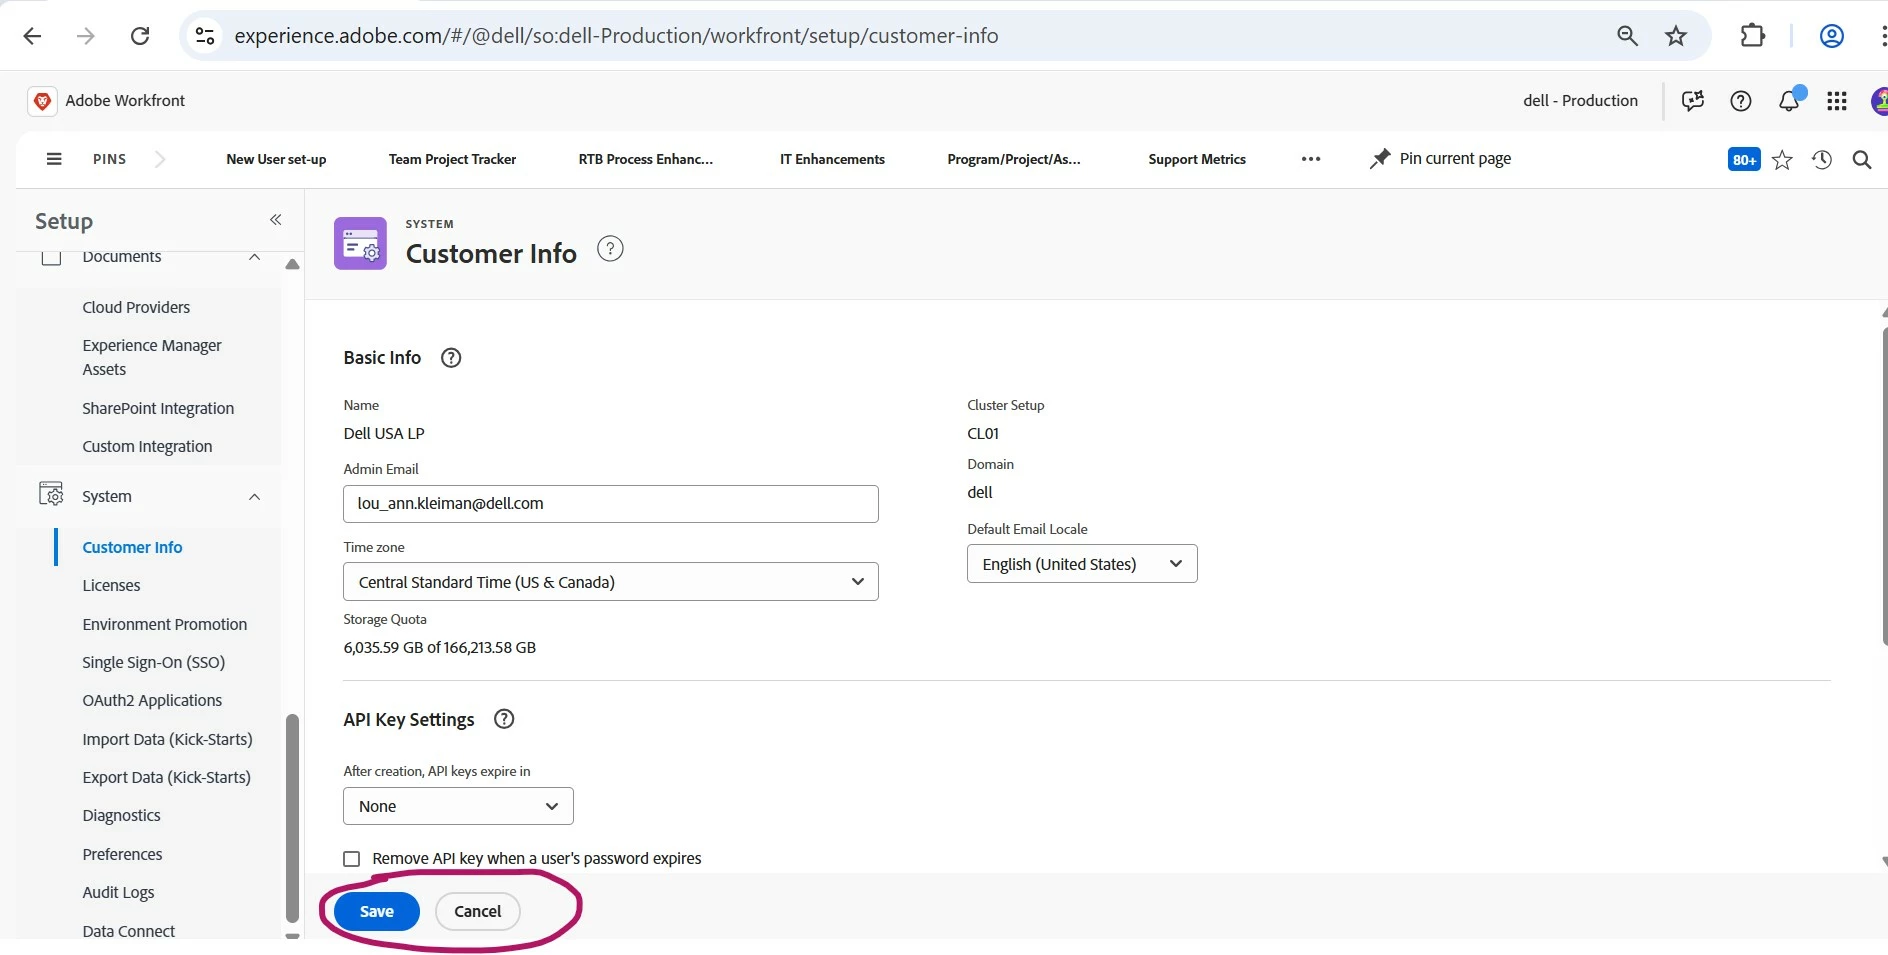
Task: Click the API Key Settings help icon
Action: [504, 719]
